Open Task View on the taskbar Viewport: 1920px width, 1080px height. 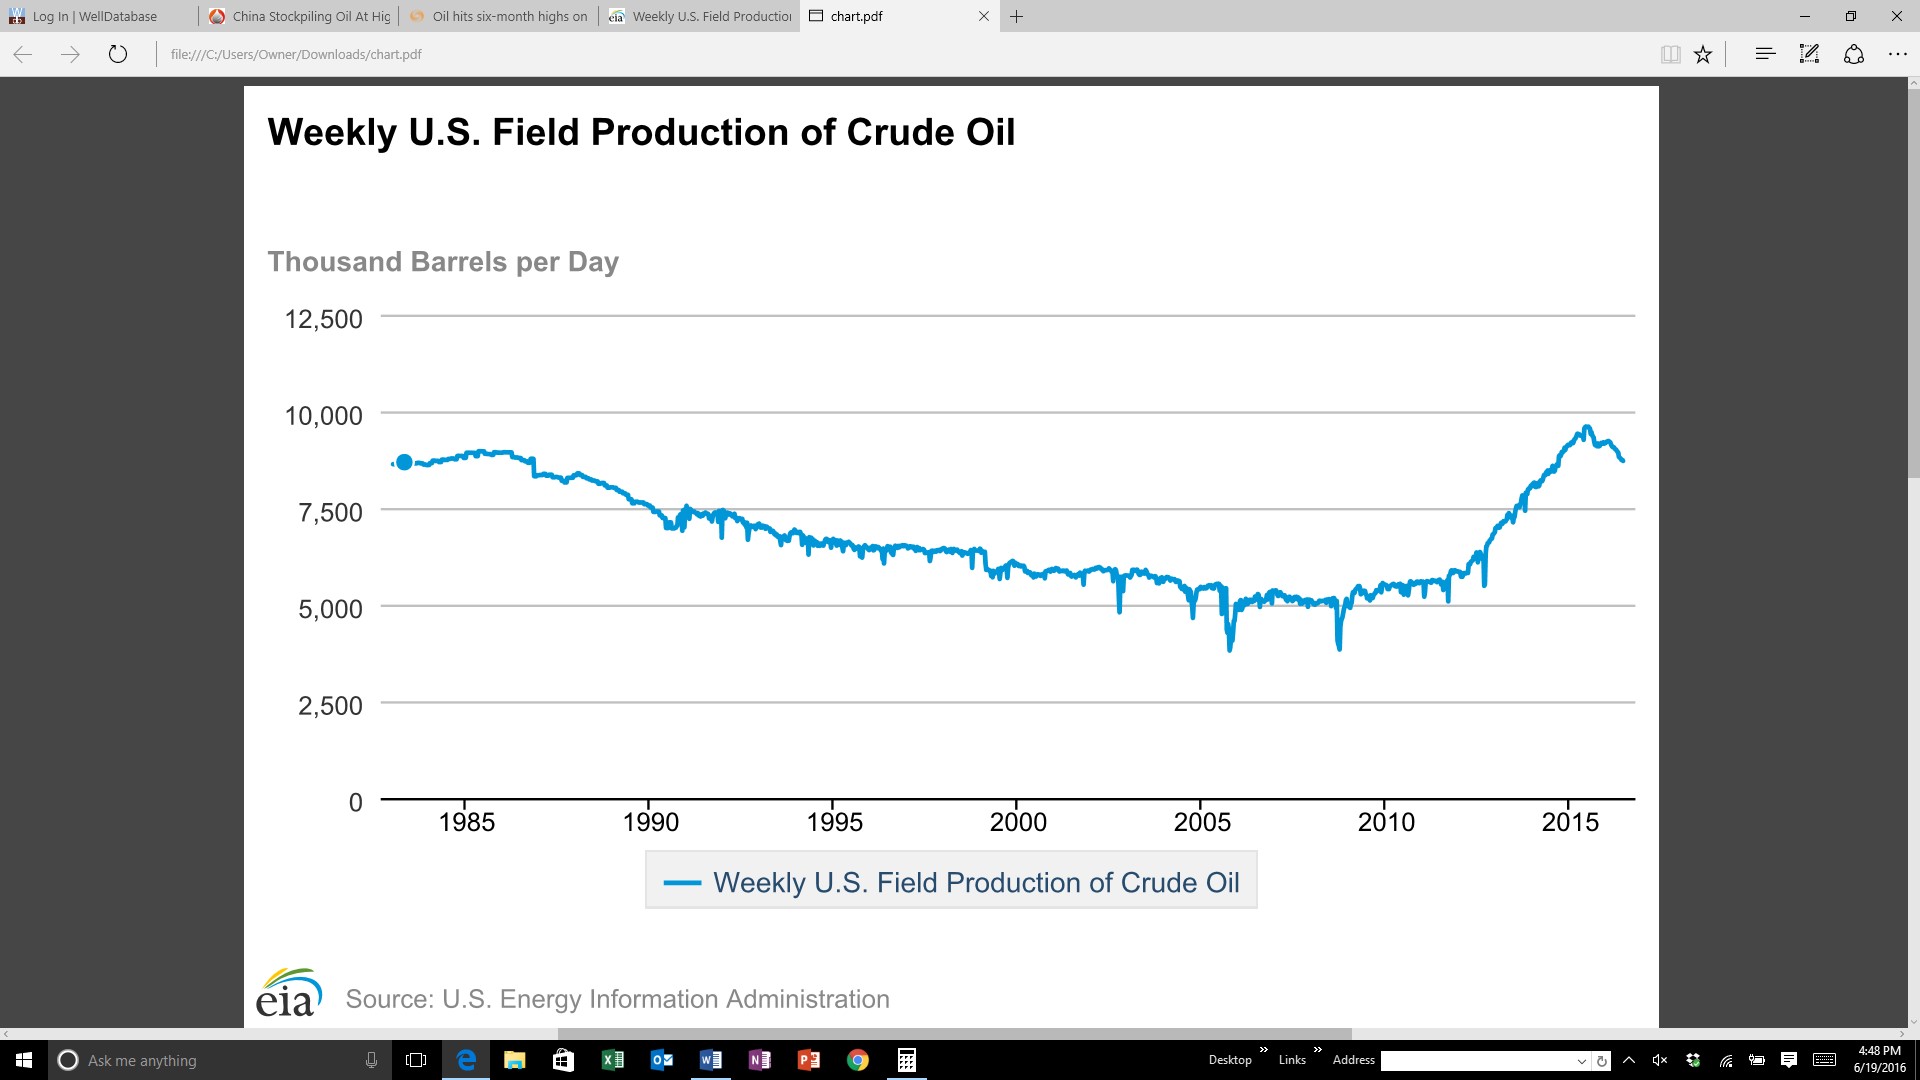416,1060
